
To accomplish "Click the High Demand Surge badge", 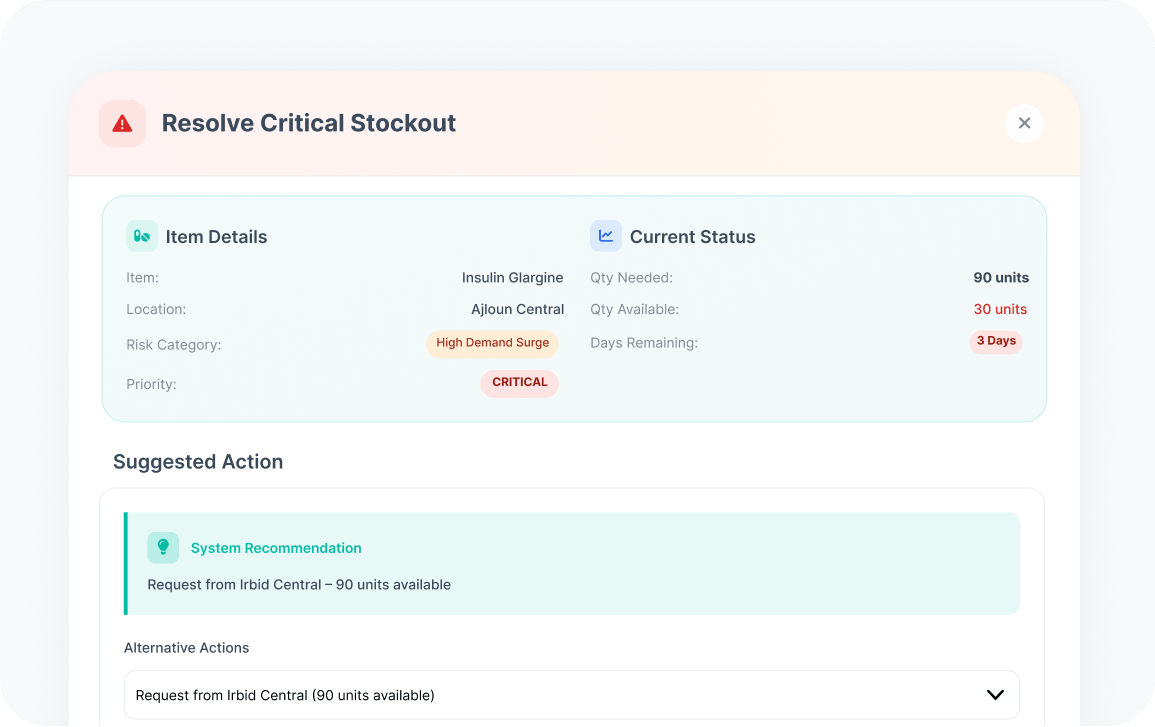I will 492,343.
